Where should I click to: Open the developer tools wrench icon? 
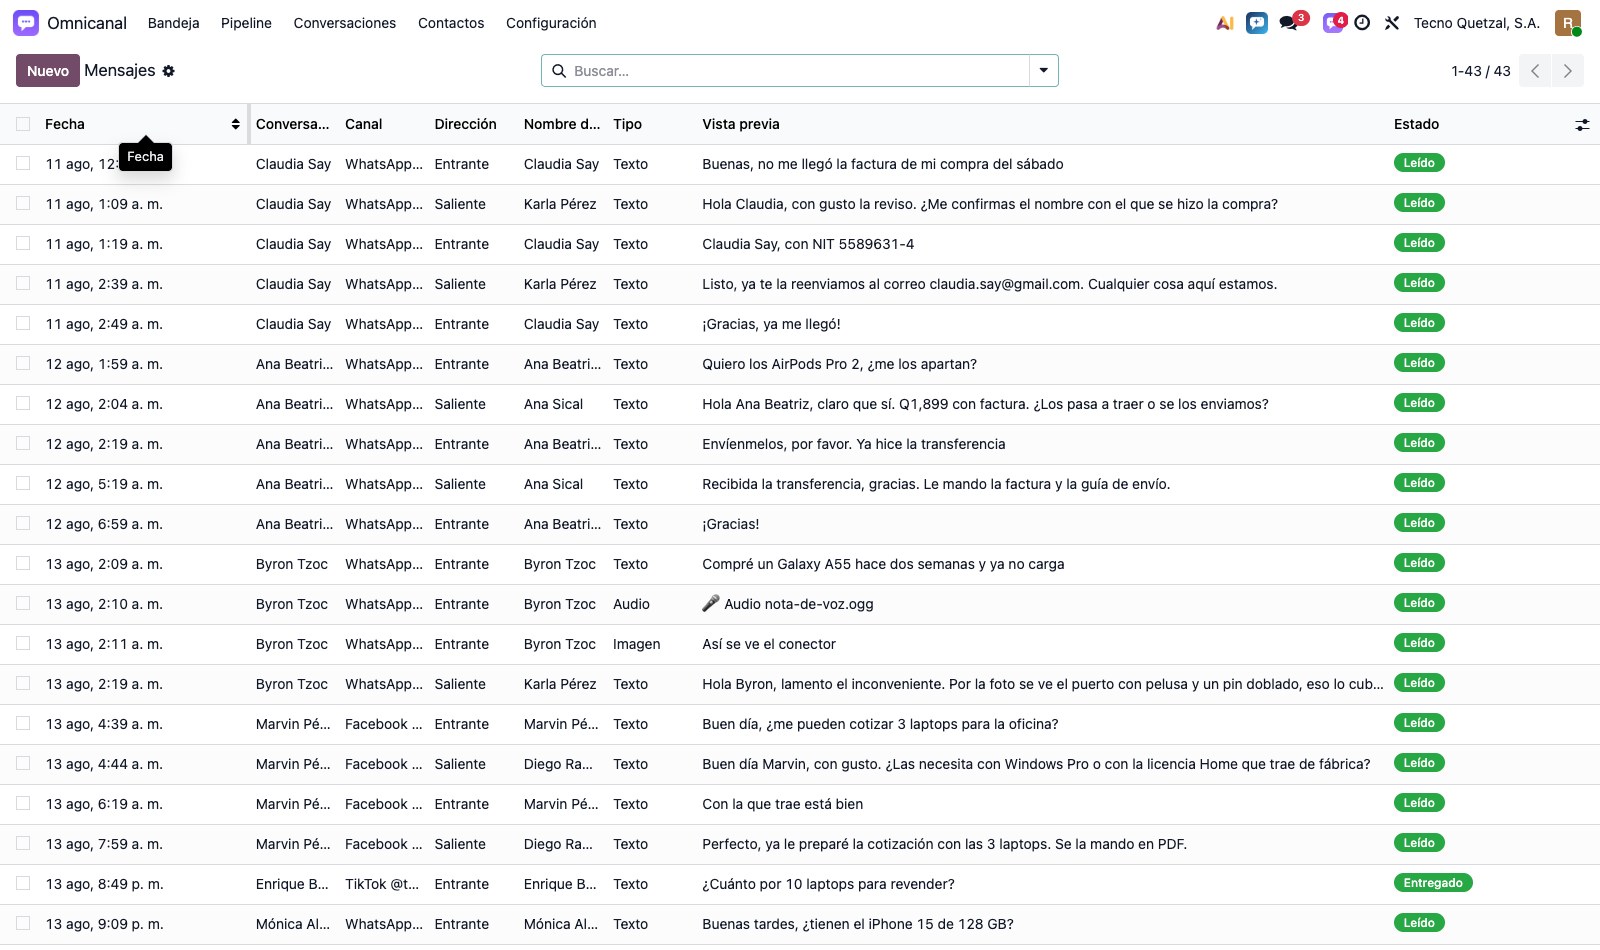(1391, 23)
